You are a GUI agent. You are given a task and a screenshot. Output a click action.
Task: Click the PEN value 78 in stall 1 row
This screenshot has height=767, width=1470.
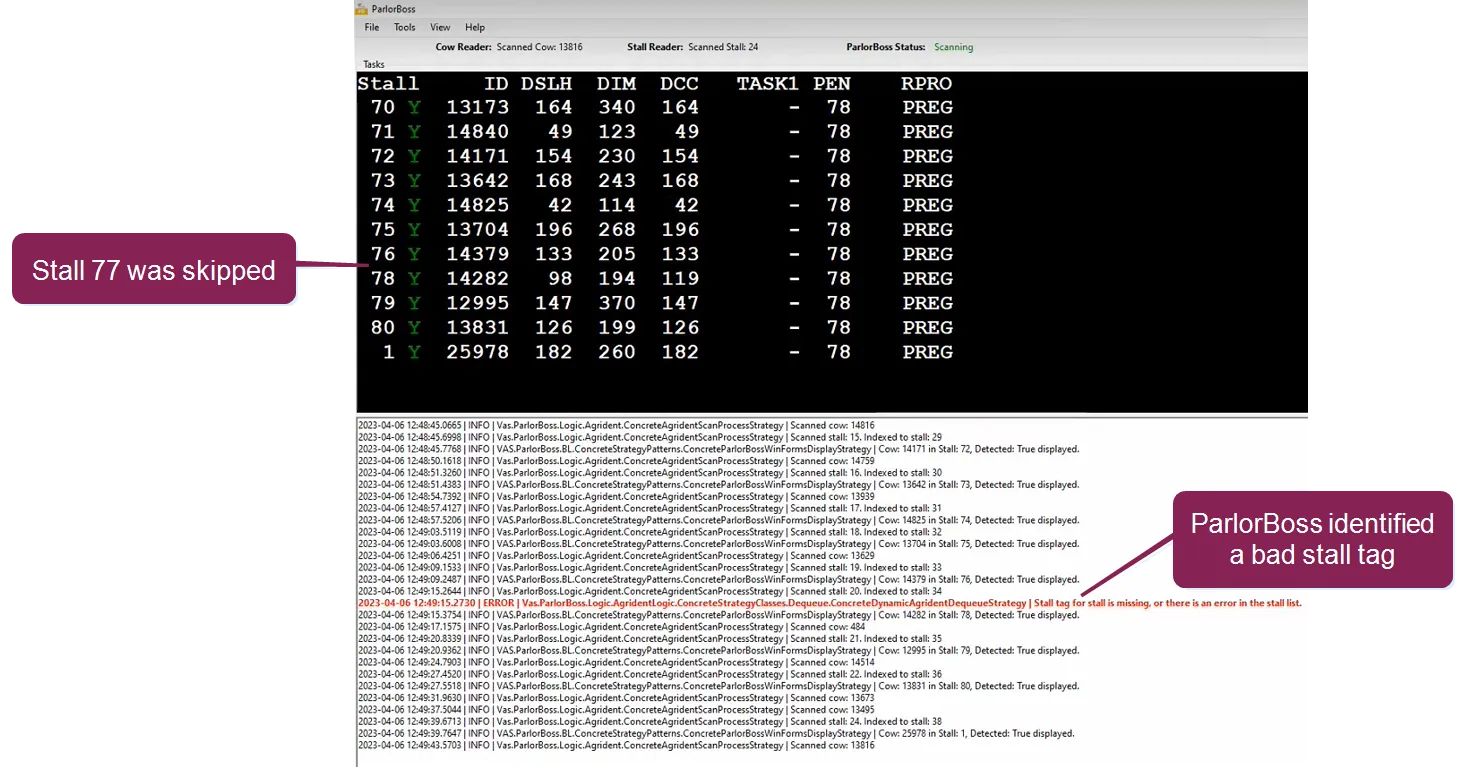(x=839, y=352)
